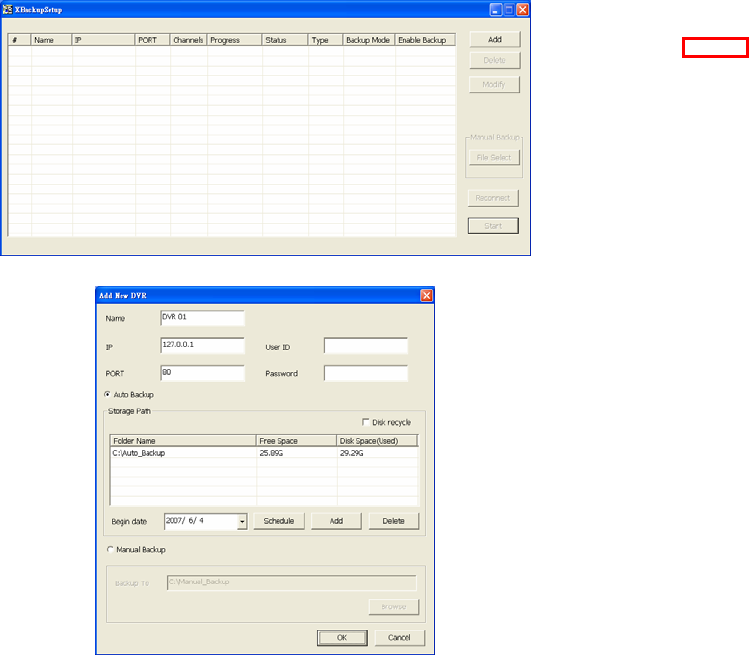Minimize the XBackupSetup window
This screenshot has width=749, height=655.
(496, 10)
